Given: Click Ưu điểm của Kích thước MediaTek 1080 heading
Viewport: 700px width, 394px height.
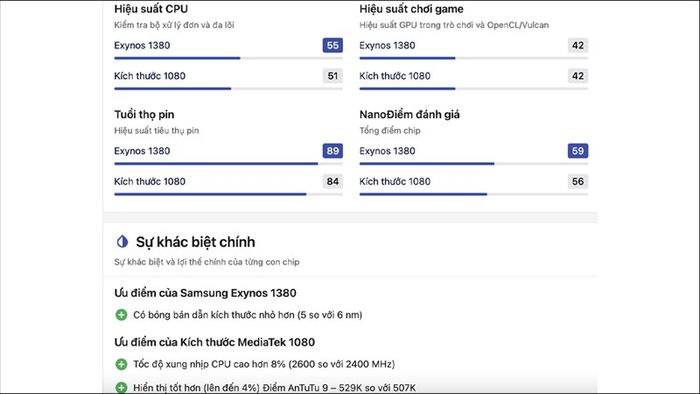Looking at the screenshot, I should pos(214,342).
